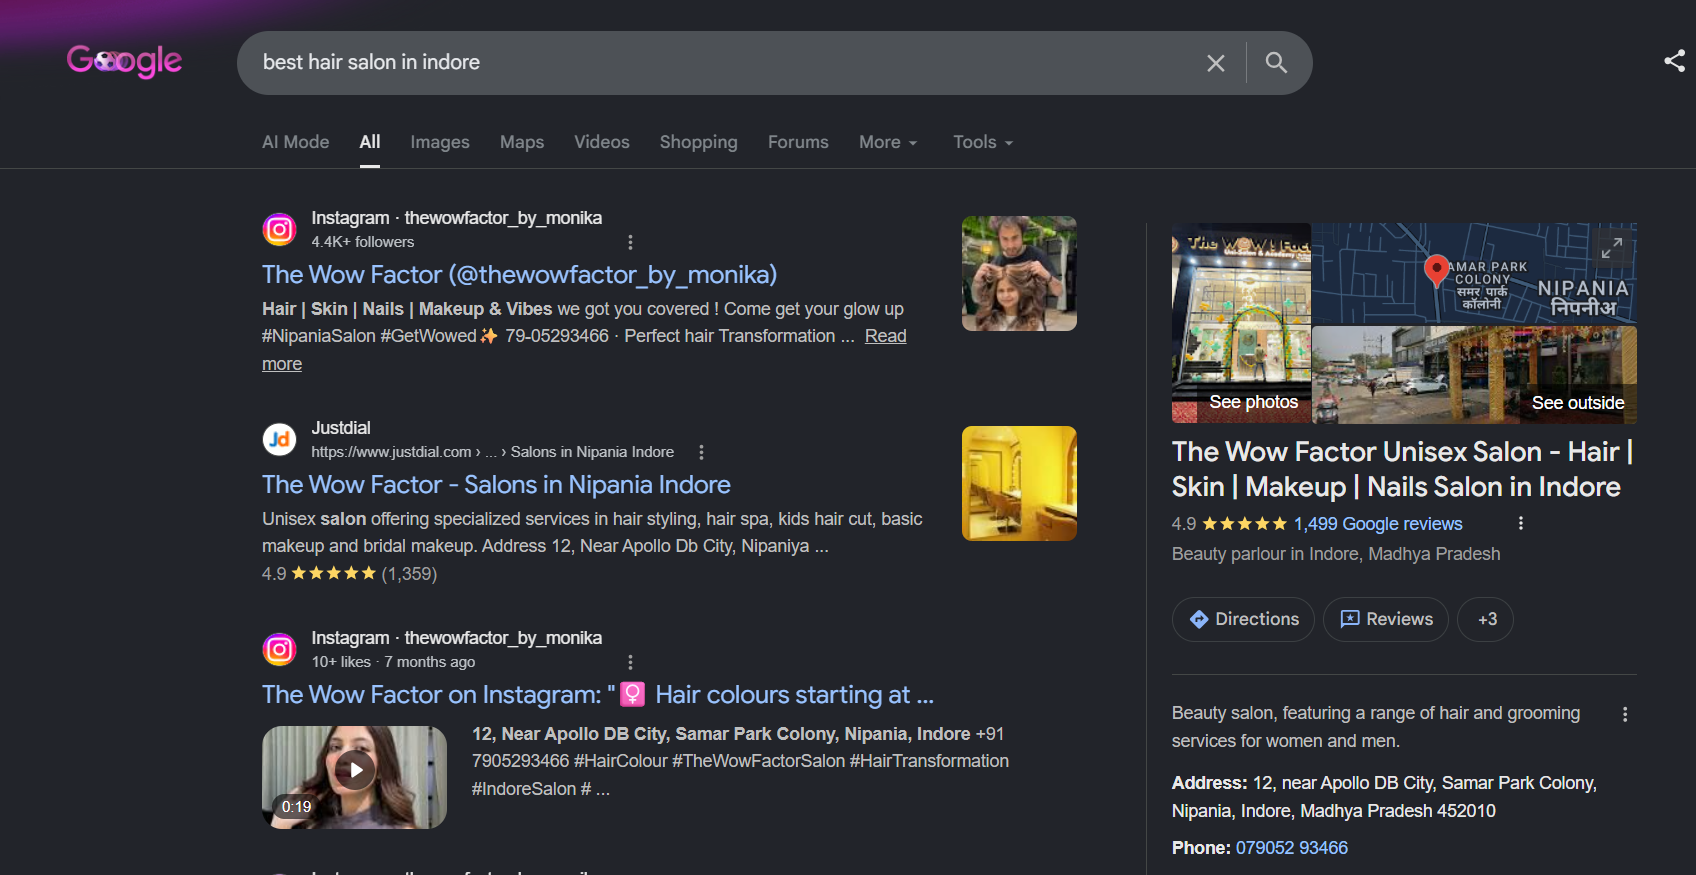Screen dimensions: 1696x875
Task: Run search with the magnifying glass icon
Action: (x=1276, y=62)
